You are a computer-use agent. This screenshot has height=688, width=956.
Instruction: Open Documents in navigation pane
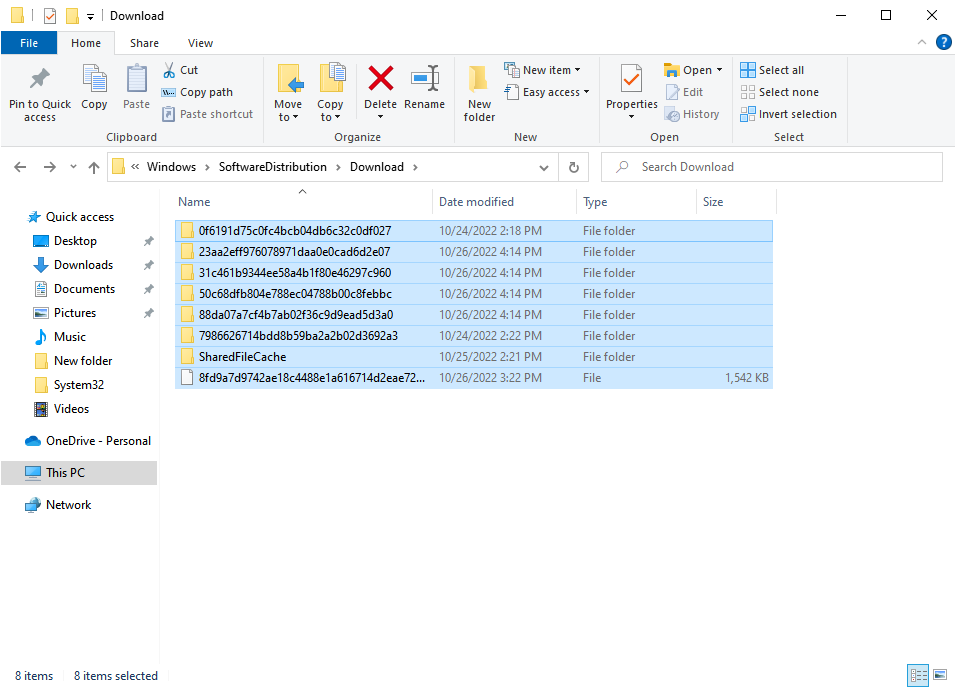84,289
